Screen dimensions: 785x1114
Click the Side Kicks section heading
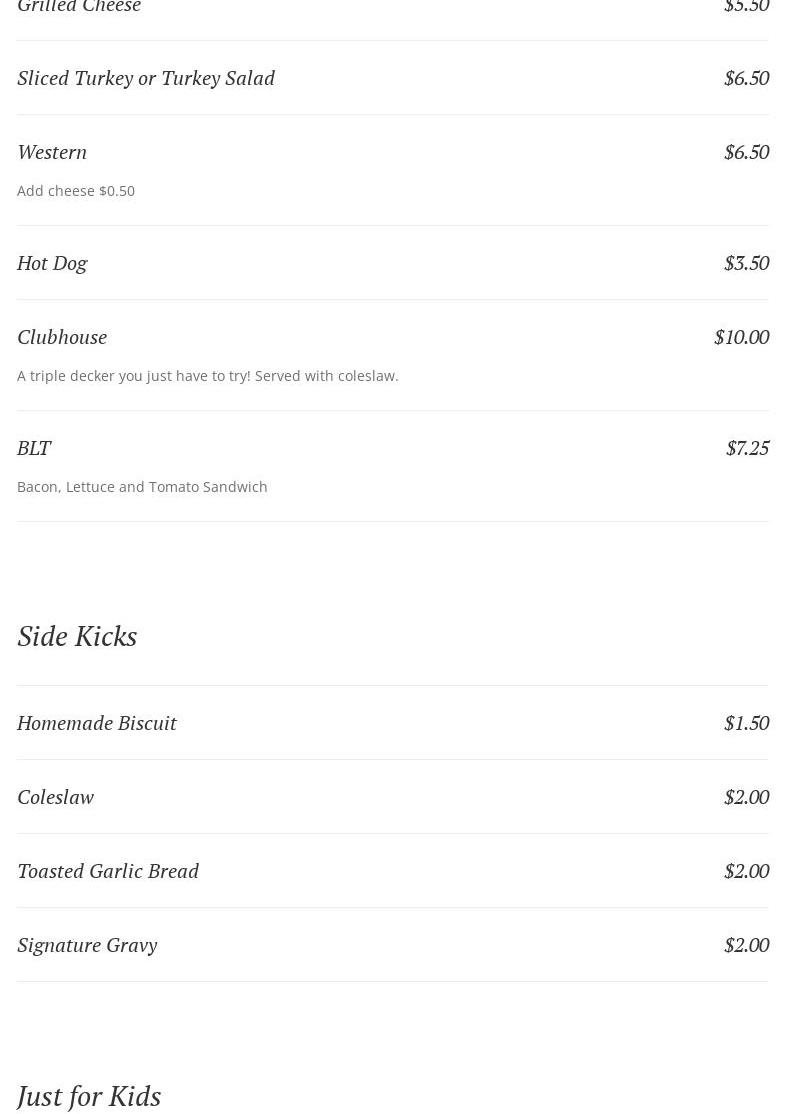(x=77, y=636)
